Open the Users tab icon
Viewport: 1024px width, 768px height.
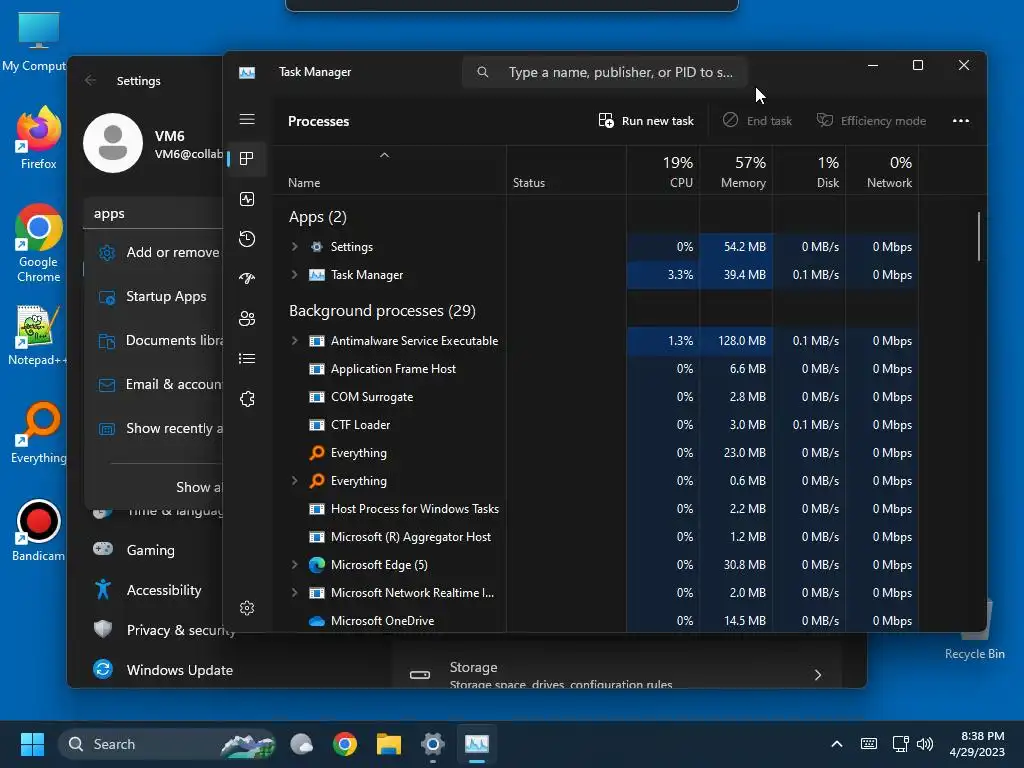point(247,319)
